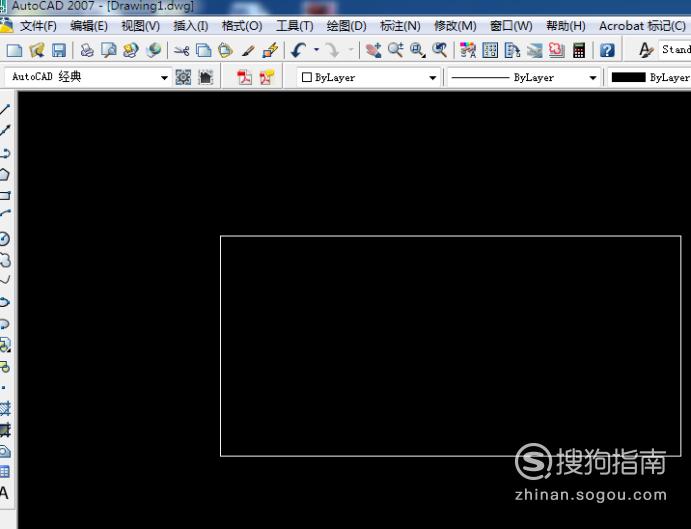Image resolution: width=691 pixels, height=529 pixels.
Task: Click the grayed Redo arrow
Action: coord(332,50)
